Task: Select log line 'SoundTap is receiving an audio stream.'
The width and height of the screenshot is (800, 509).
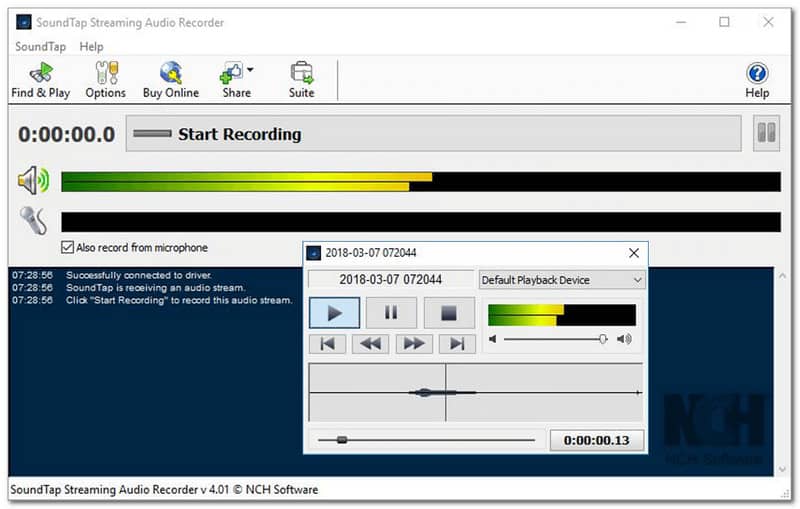Action: (x=156, y=288)
